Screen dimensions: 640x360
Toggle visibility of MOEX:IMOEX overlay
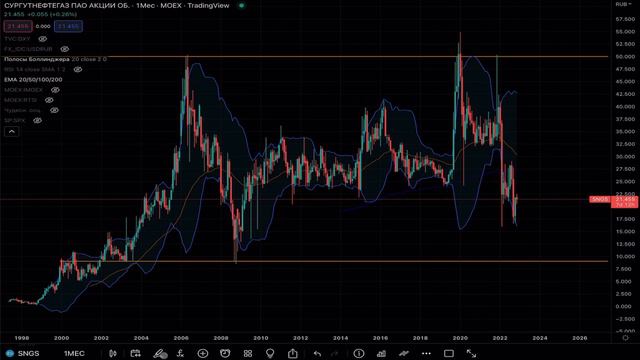55,90
